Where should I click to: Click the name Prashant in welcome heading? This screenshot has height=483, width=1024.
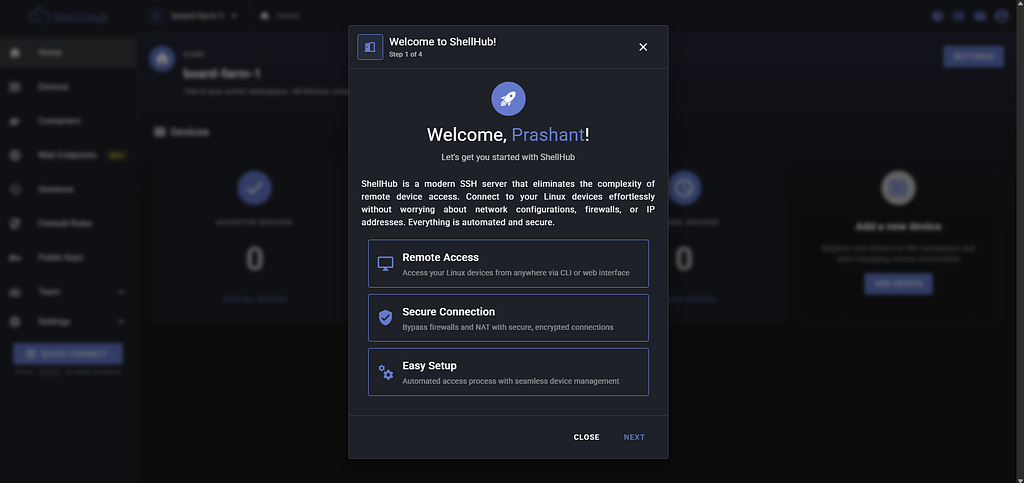point(547,135)
